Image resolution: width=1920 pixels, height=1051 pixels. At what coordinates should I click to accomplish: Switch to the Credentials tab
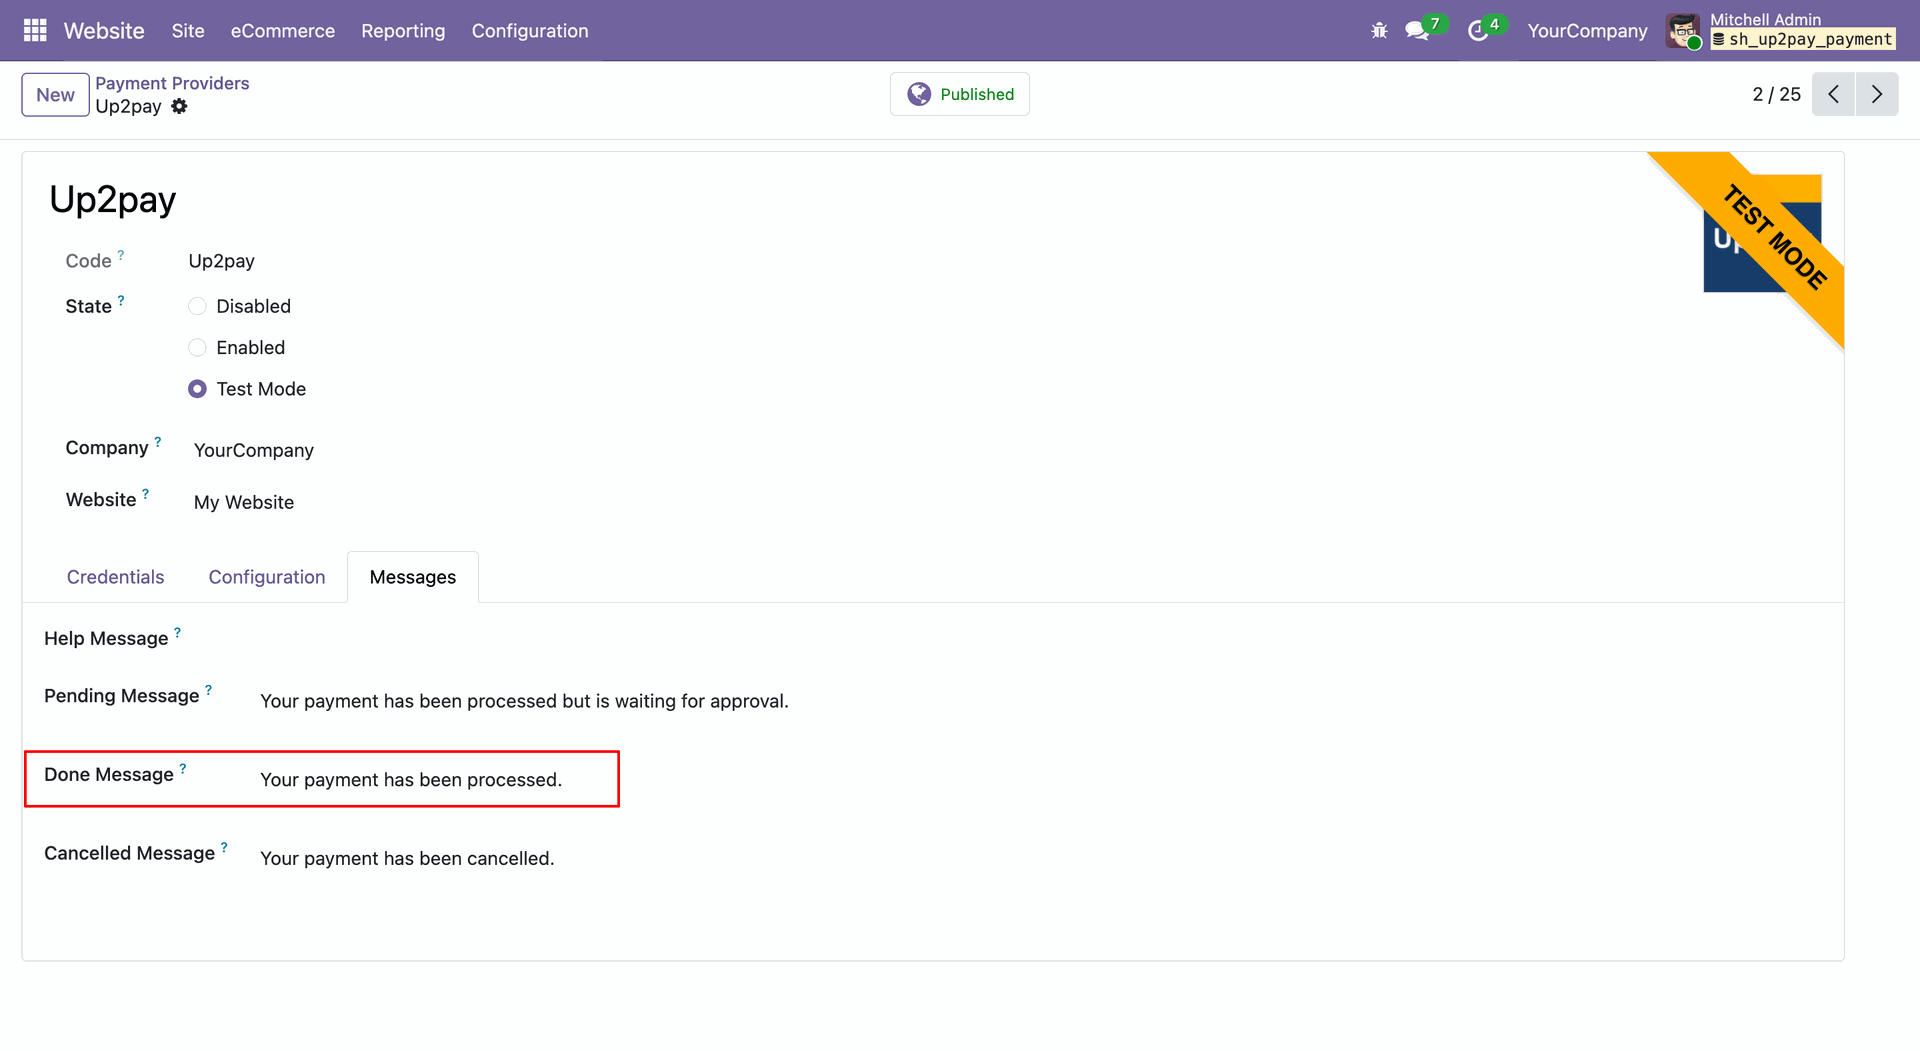point(115,577)
